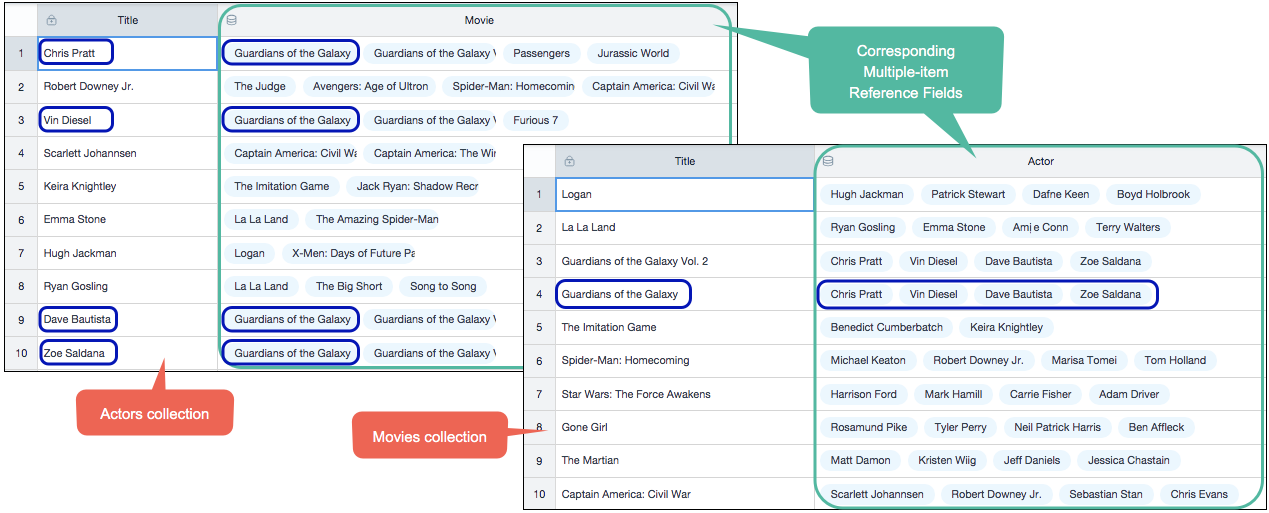Click Guardians of the Galaxy tag in Dave Bautista's row

tap(292, 319)
